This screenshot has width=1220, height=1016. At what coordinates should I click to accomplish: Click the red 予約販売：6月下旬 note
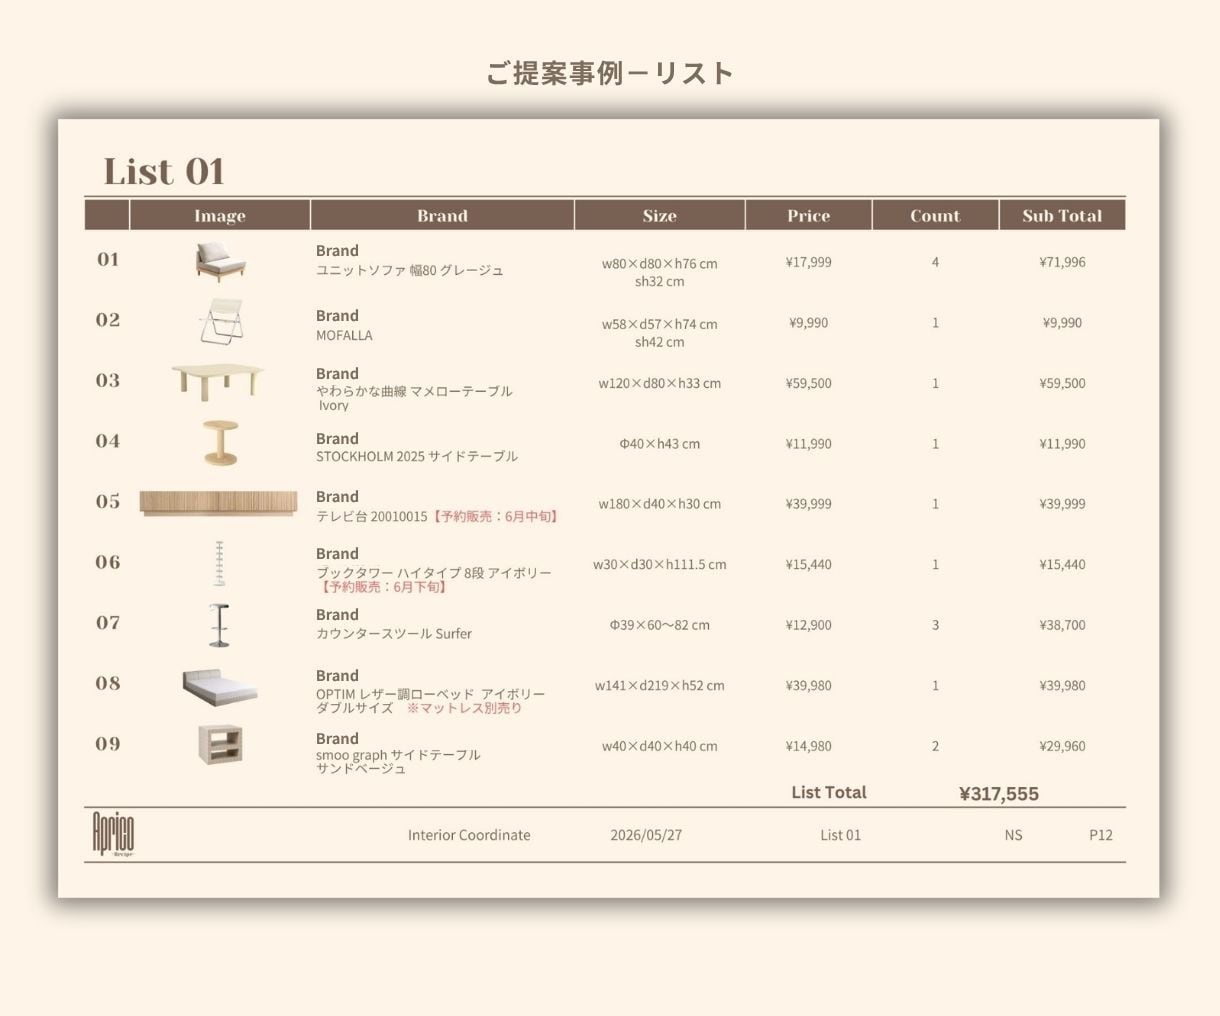pyautogui.click(x=384, y=587)
